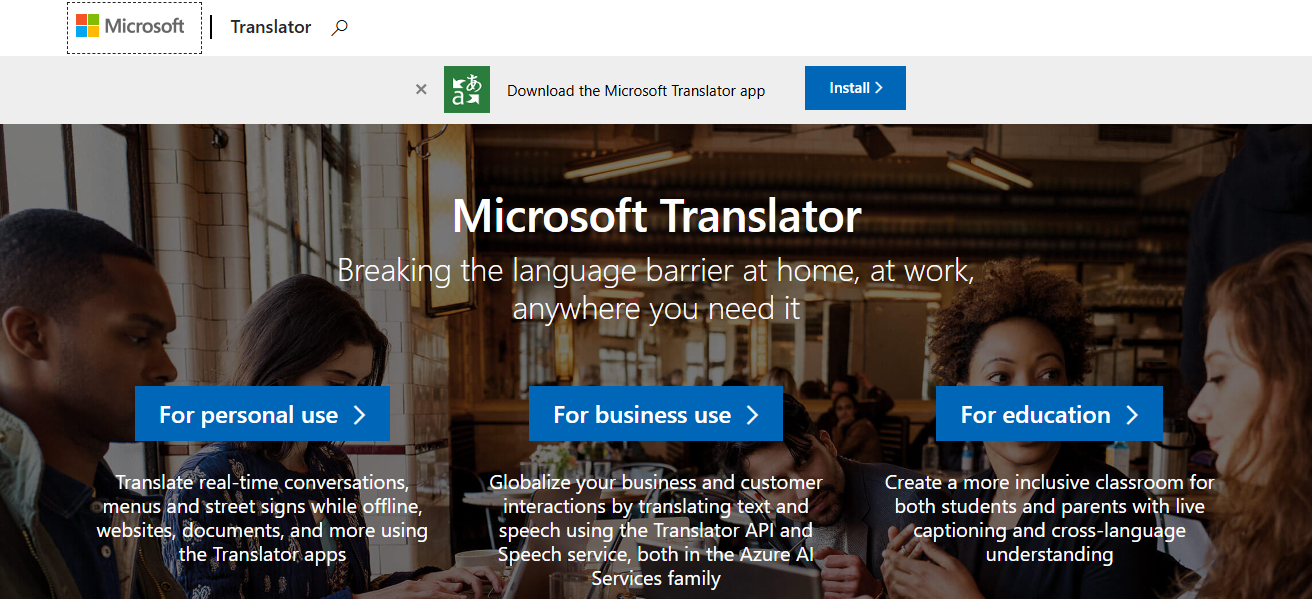Open the search magnifier icon
The image size is (1312, 599).
tap(339, 28)
